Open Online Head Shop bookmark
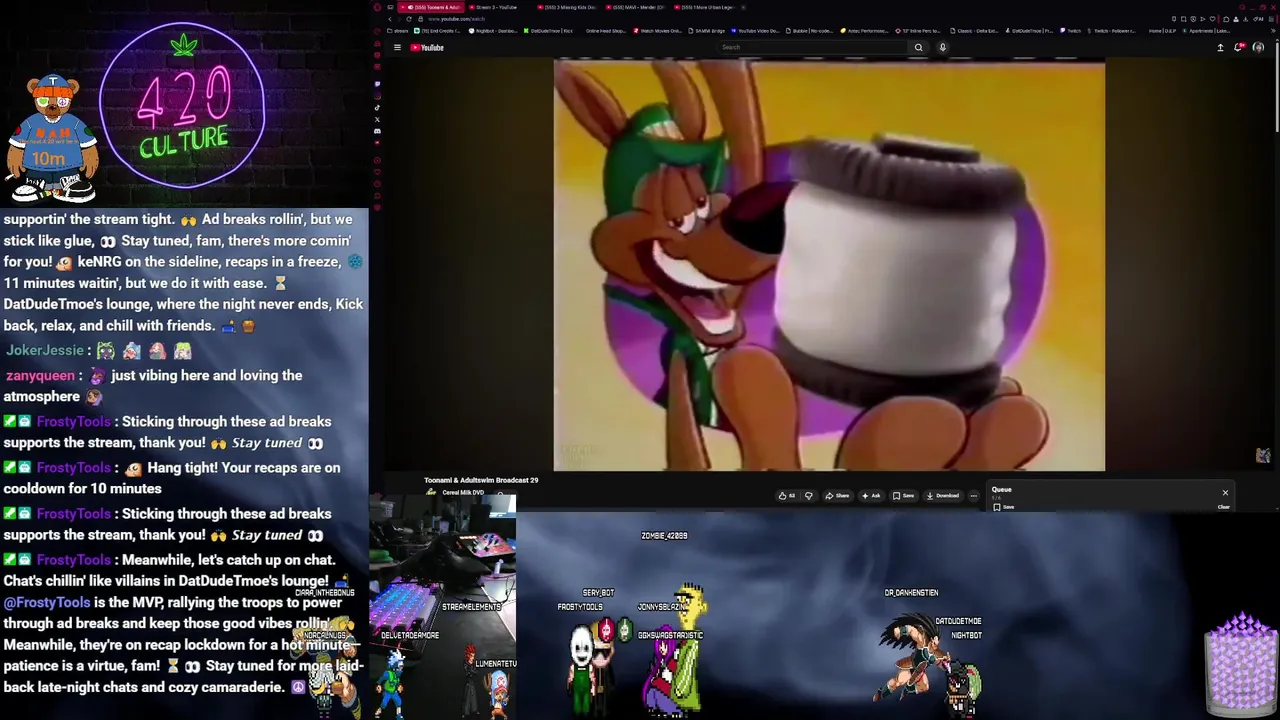Screen dimensions: 1280x720 pyautogui.click(x=605, y=31)
